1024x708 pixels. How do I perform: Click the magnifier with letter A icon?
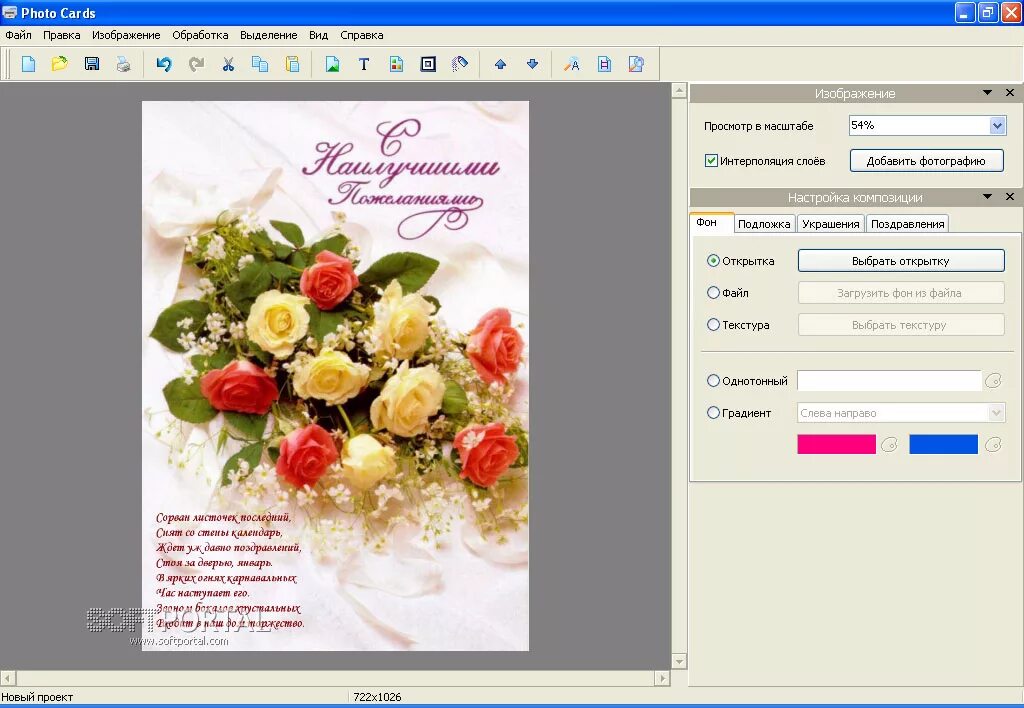tap(572, 64)
